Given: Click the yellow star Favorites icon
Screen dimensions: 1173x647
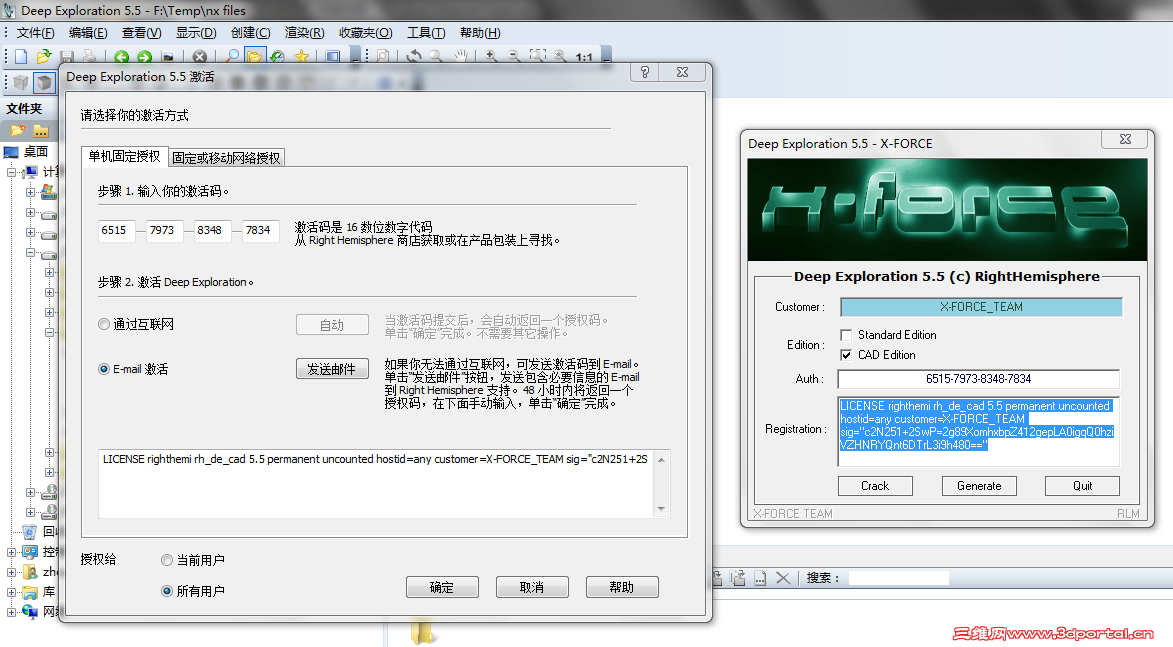Looking at the screenshot, I should tap(301, 56).
